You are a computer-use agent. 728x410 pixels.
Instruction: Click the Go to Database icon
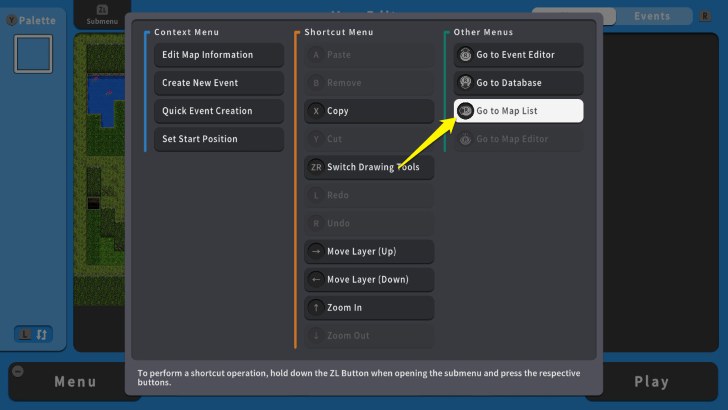(465, 83)
